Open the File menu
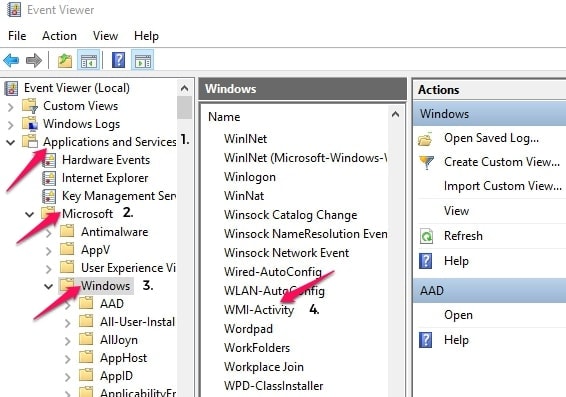This screenshot has width=566, height=397. [x=17, y=36]
